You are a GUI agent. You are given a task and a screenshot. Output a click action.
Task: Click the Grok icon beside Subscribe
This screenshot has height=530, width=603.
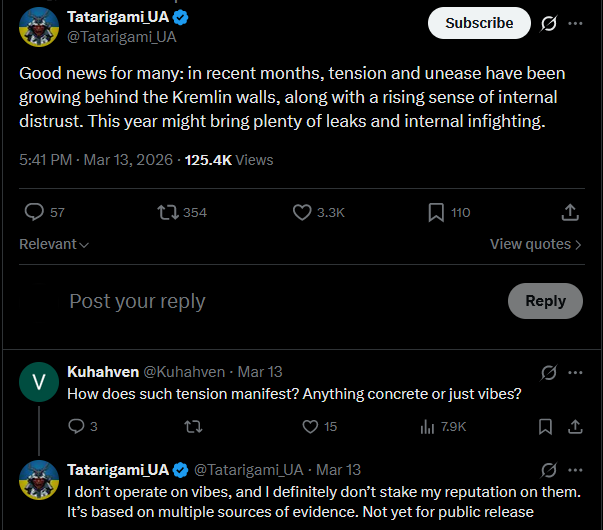(548, 23)
